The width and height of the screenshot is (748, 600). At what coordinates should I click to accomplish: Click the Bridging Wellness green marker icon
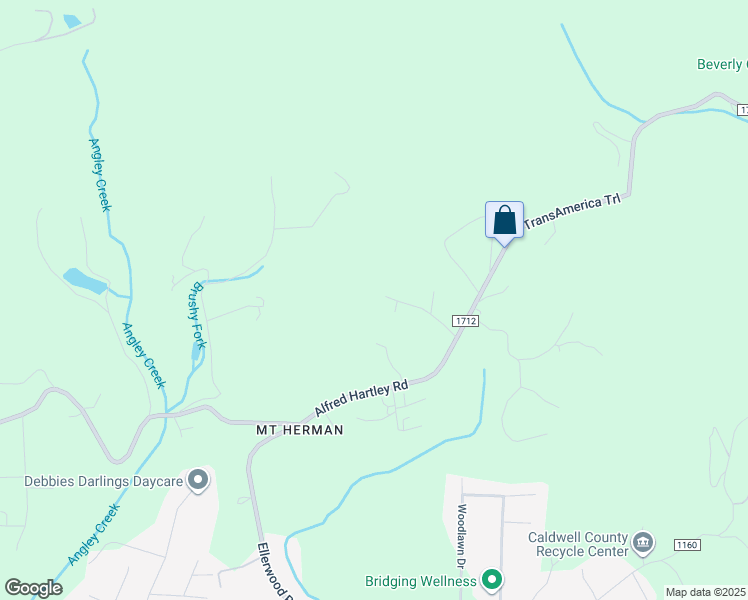pyautogui.click(x=492, y=580)
